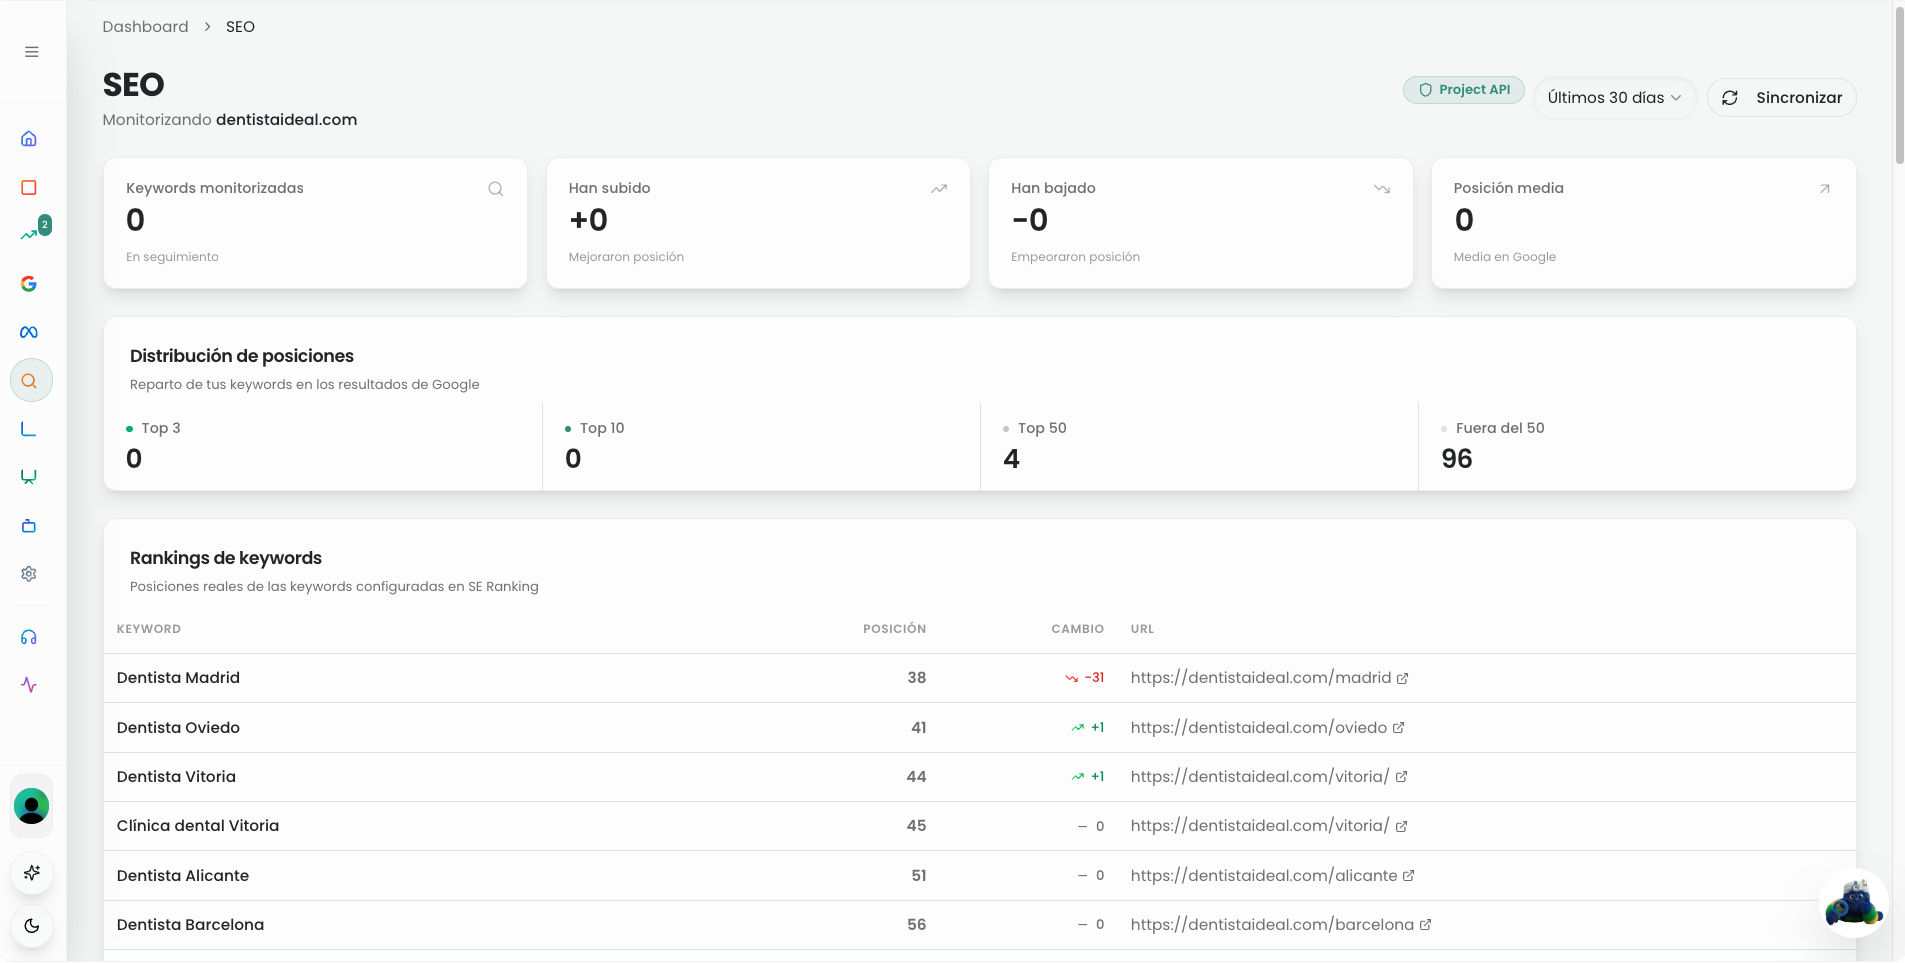Open Clínica dental Vitoria row URL link
This screenshot has height=963, width=1905.
(x=1269, y=826)
